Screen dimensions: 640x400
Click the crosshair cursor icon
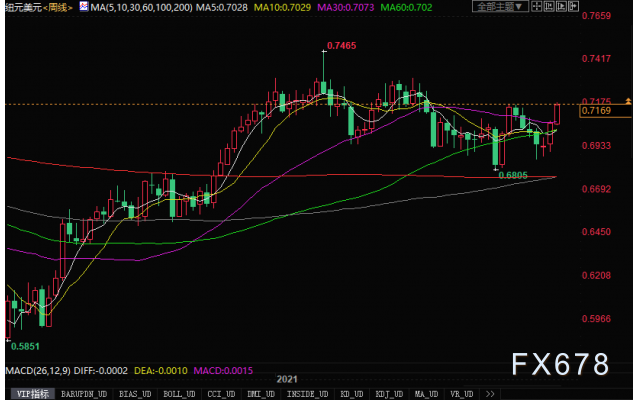click(x=537, y=6)
